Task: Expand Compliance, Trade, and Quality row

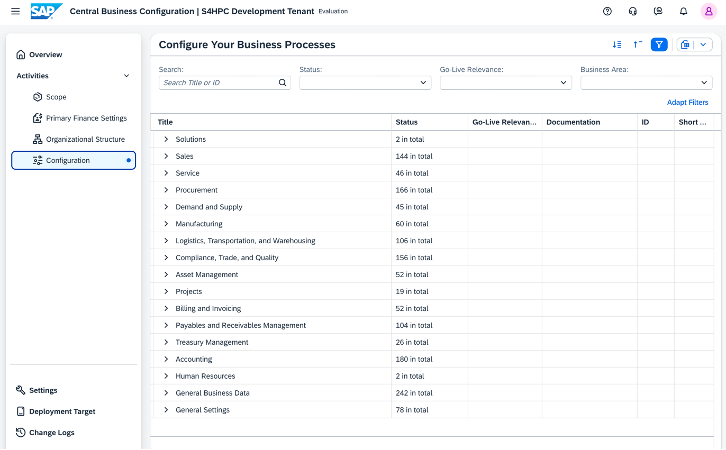Action: click(166, 257)
